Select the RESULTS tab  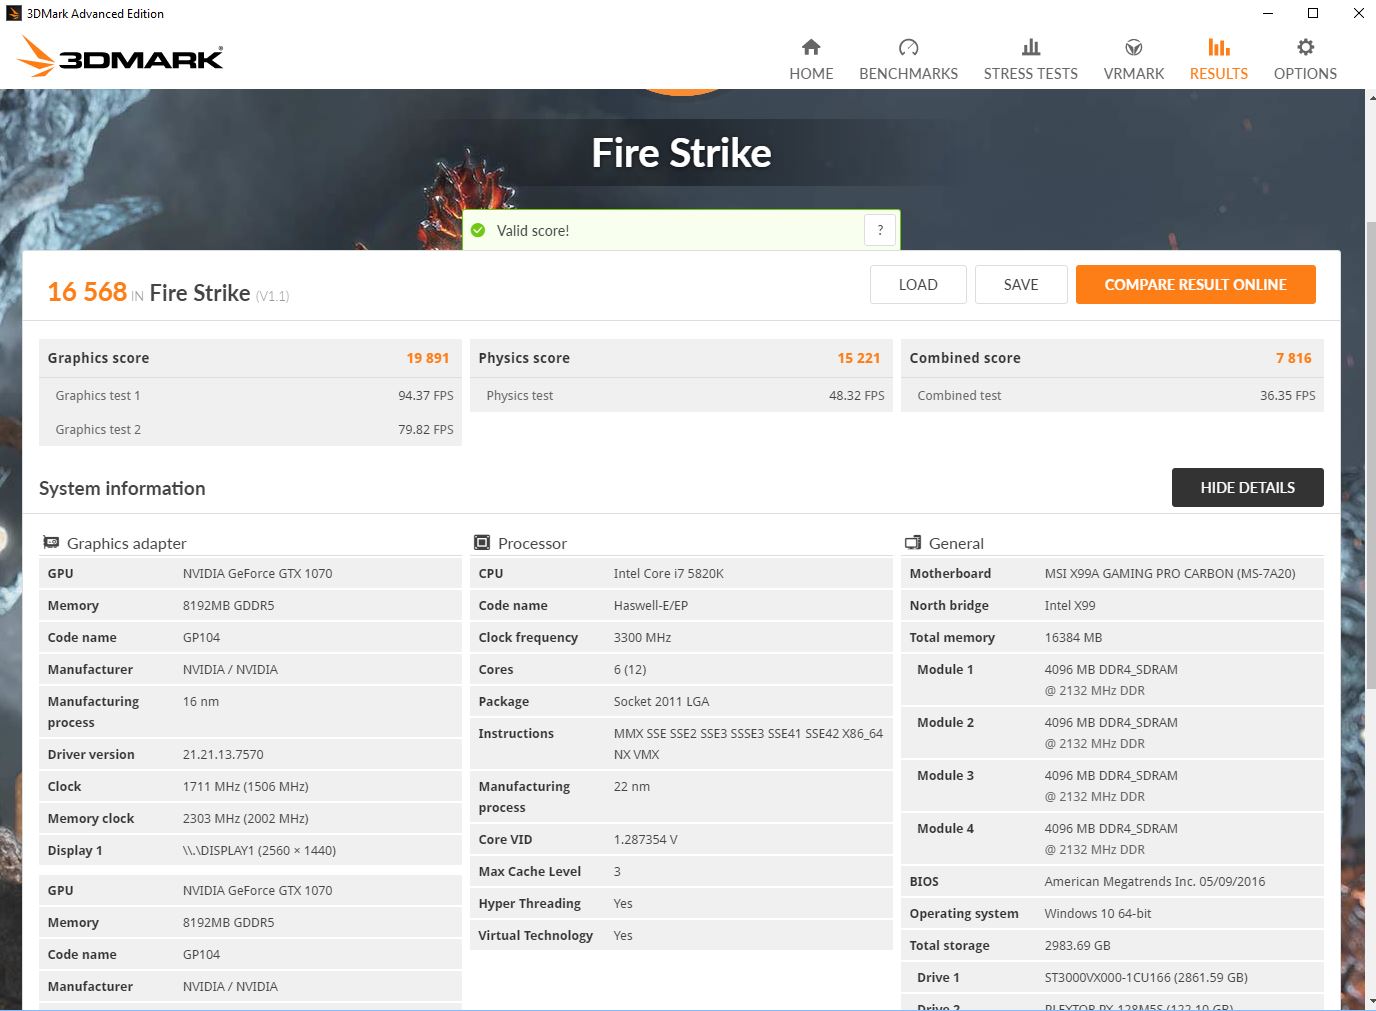pyautogui.click(x=1219, y=60)
